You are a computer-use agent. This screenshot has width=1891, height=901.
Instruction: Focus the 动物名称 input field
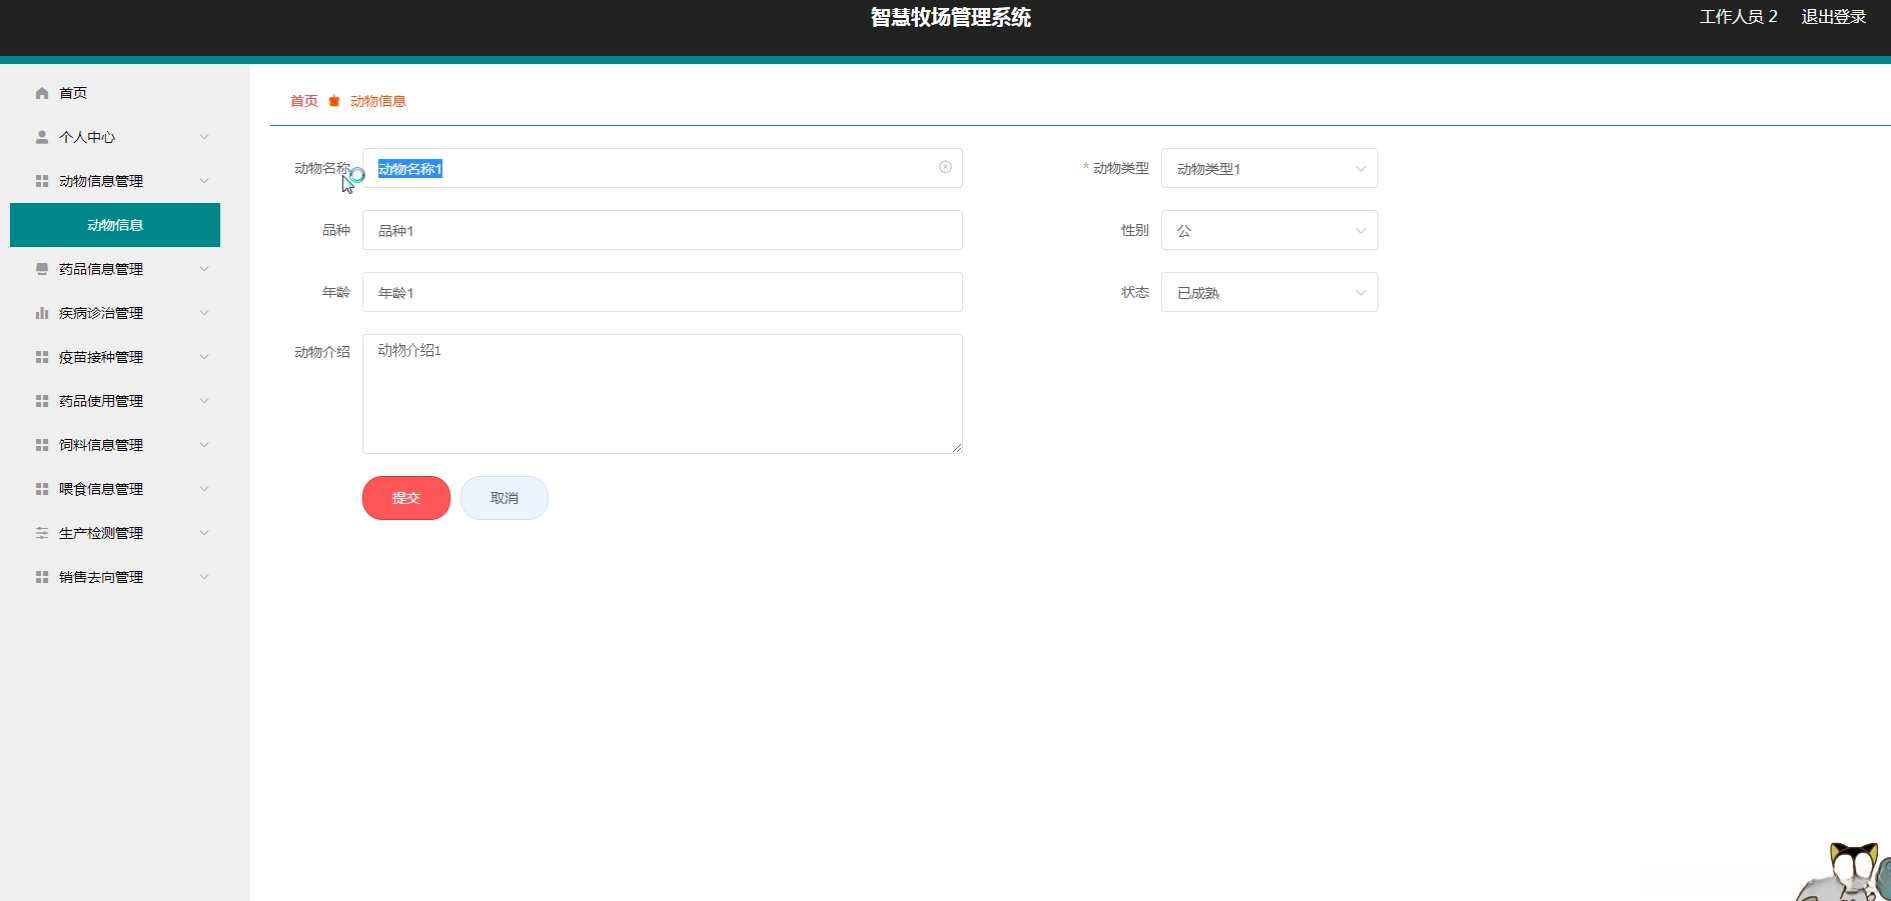(x=662, y=168)
